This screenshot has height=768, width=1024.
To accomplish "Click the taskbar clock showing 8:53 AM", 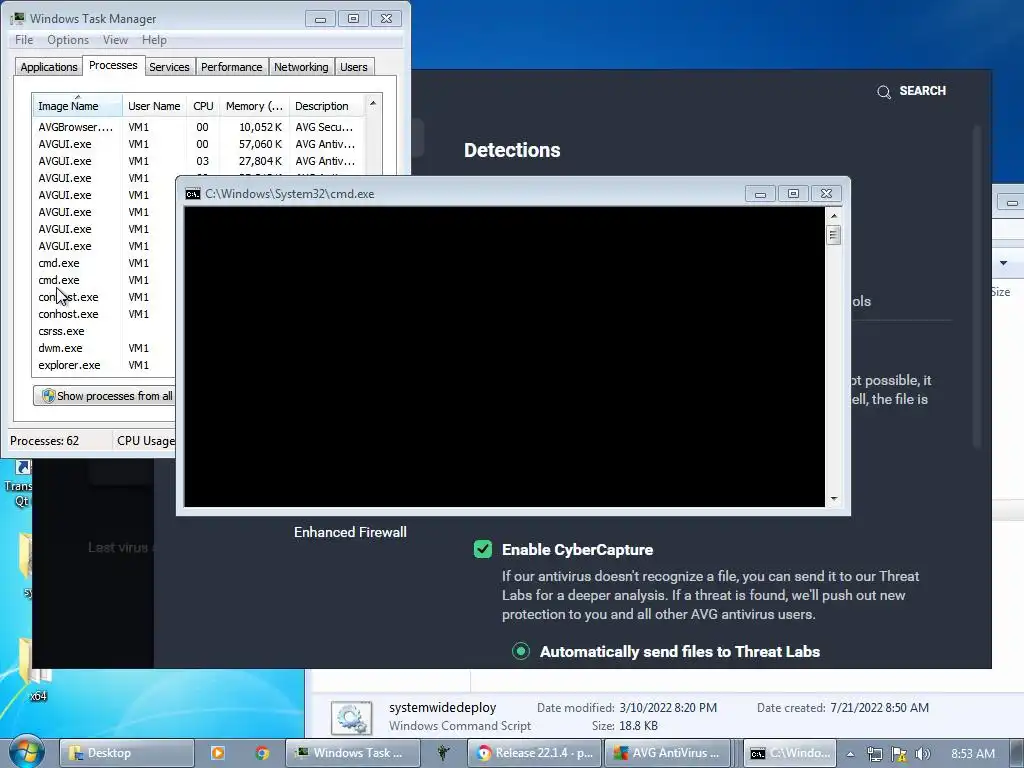I will coord(973,754).
